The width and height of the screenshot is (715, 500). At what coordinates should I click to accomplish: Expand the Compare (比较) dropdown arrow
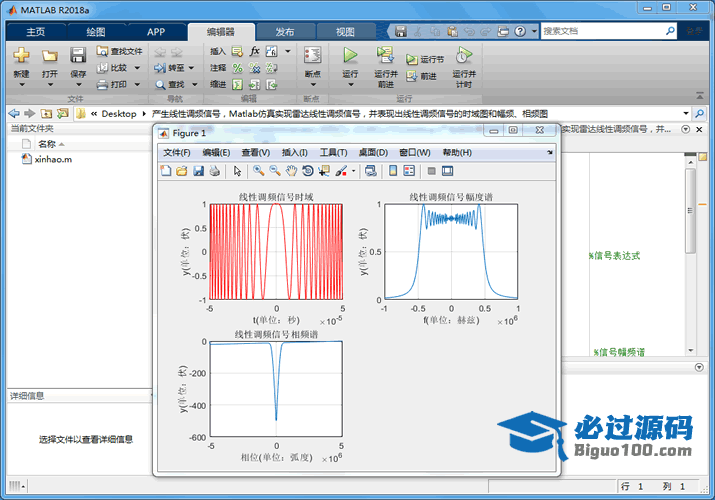pyautogui.click(x=137, y=68)
